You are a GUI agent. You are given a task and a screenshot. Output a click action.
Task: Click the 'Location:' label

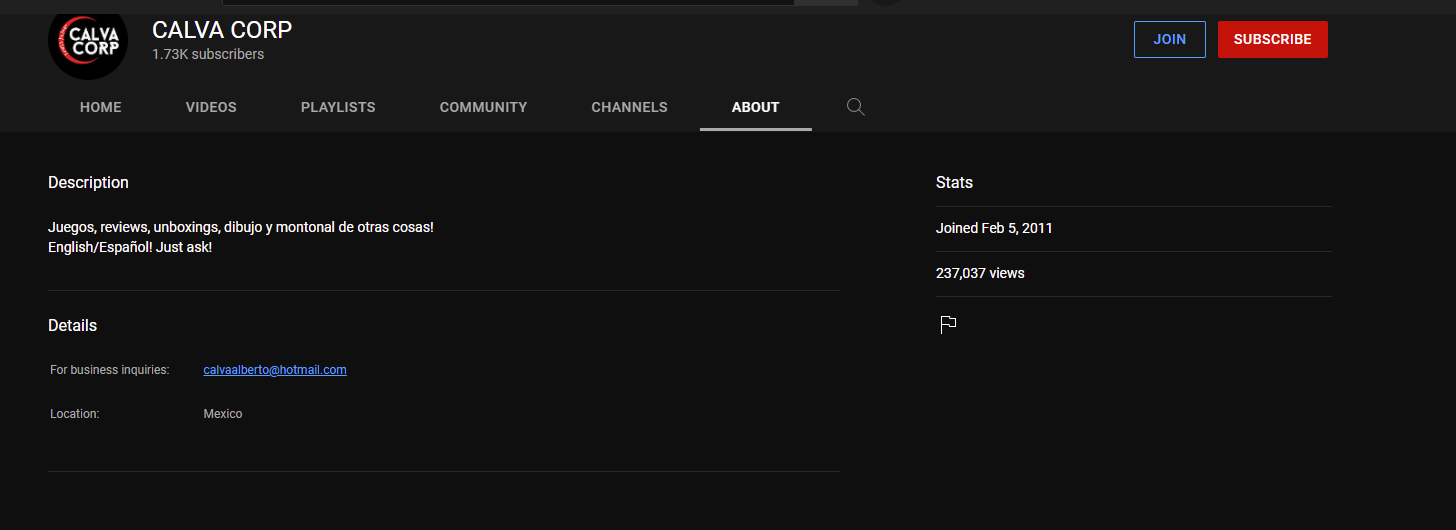click(x=75, y=414)
